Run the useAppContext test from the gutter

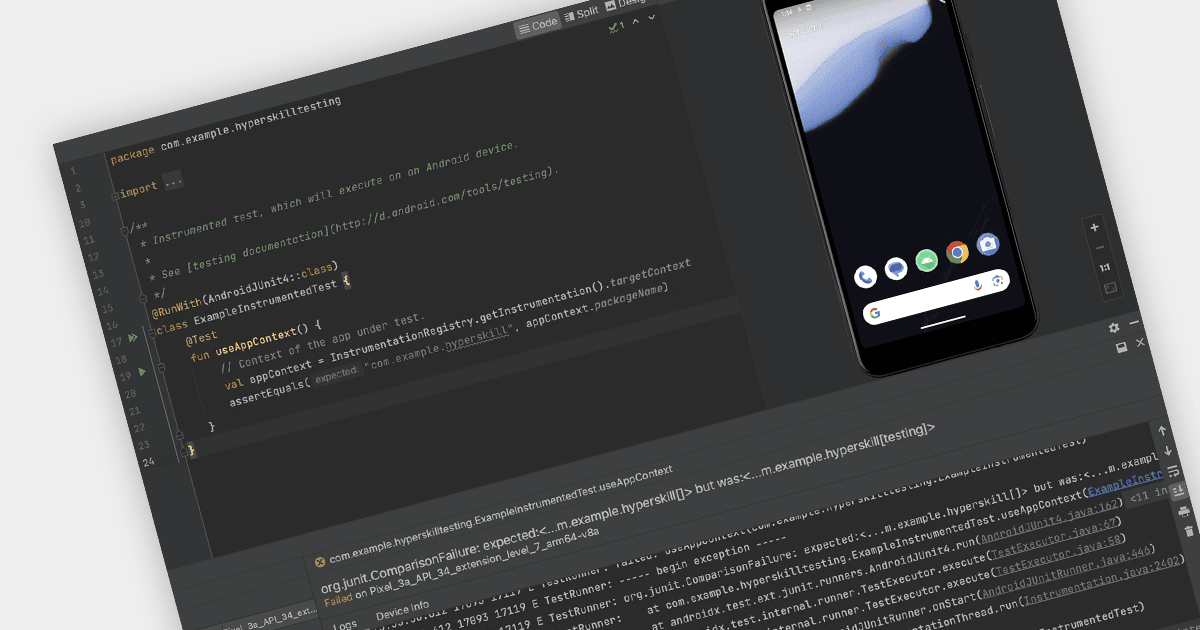click(141, 372)
